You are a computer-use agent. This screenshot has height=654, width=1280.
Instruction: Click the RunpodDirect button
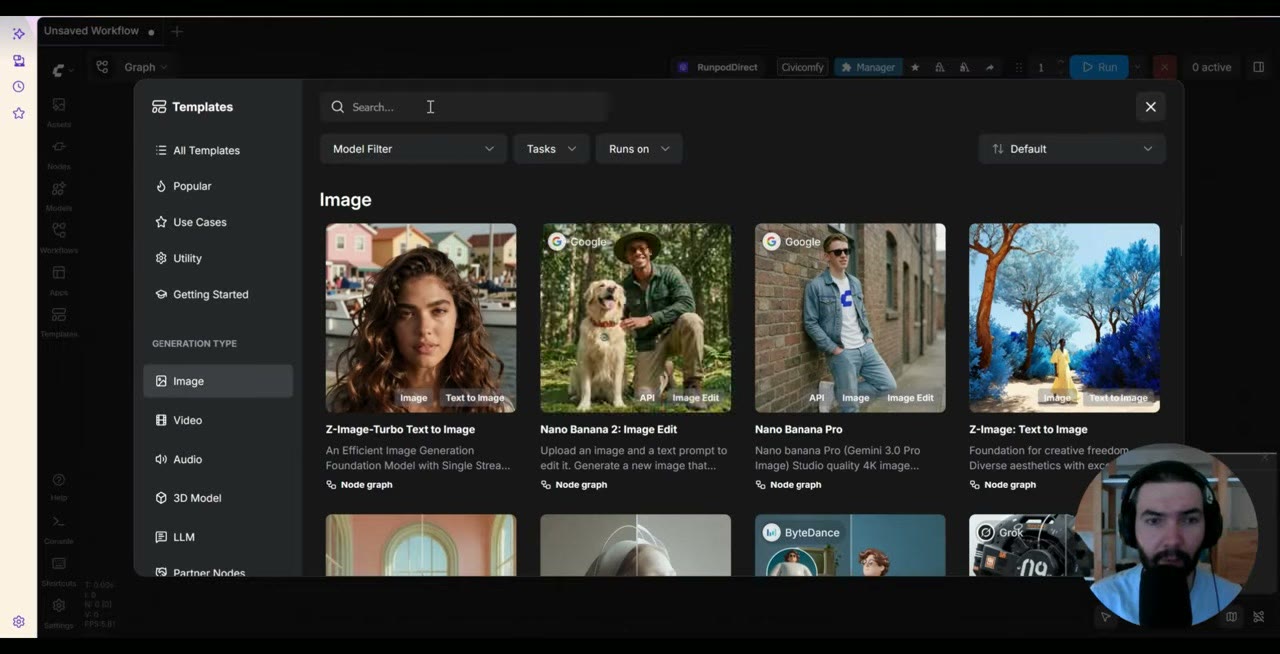(719, 67)
